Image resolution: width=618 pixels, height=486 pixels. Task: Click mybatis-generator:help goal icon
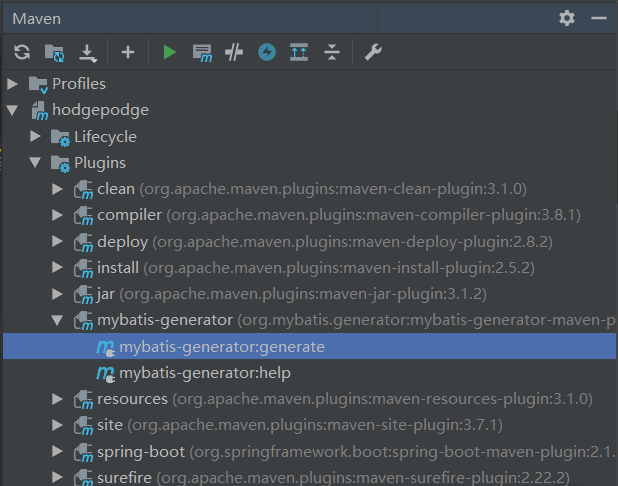[x=106, y=374]
